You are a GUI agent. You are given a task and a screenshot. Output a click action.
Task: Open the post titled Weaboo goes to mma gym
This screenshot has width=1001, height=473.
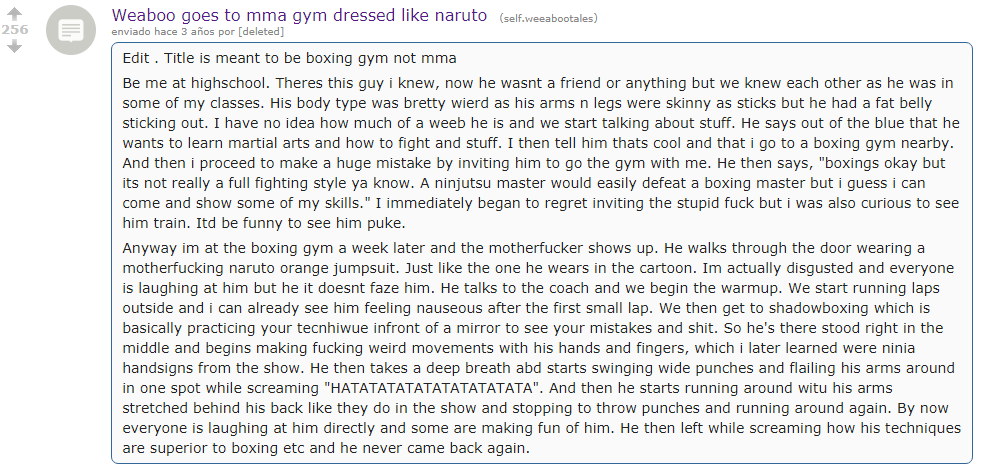299,15
